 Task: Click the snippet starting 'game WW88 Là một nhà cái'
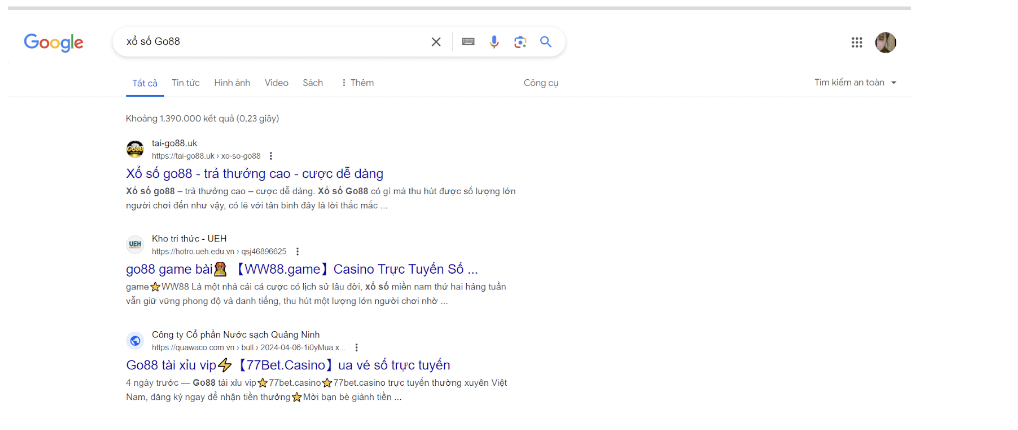pyautogui.click(x=316, y=294)
